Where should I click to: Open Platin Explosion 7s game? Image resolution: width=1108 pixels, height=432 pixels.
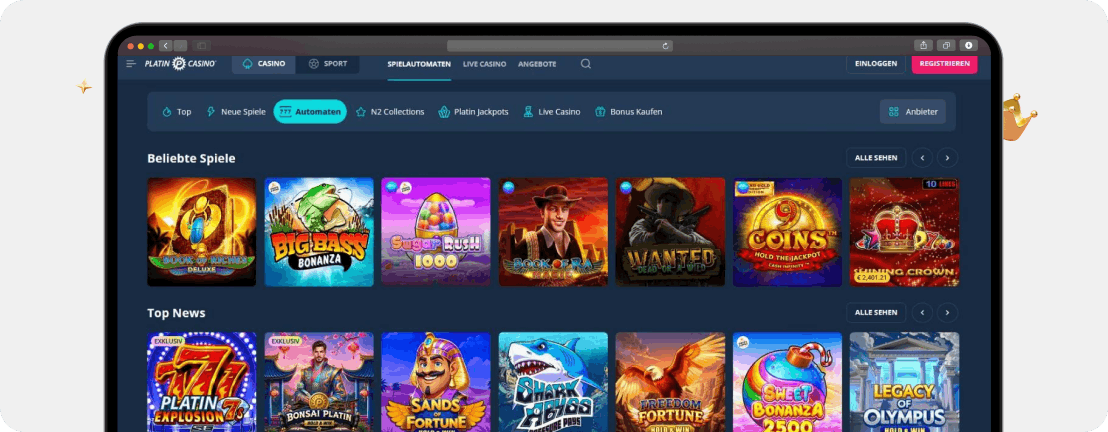tap(202, 382)
